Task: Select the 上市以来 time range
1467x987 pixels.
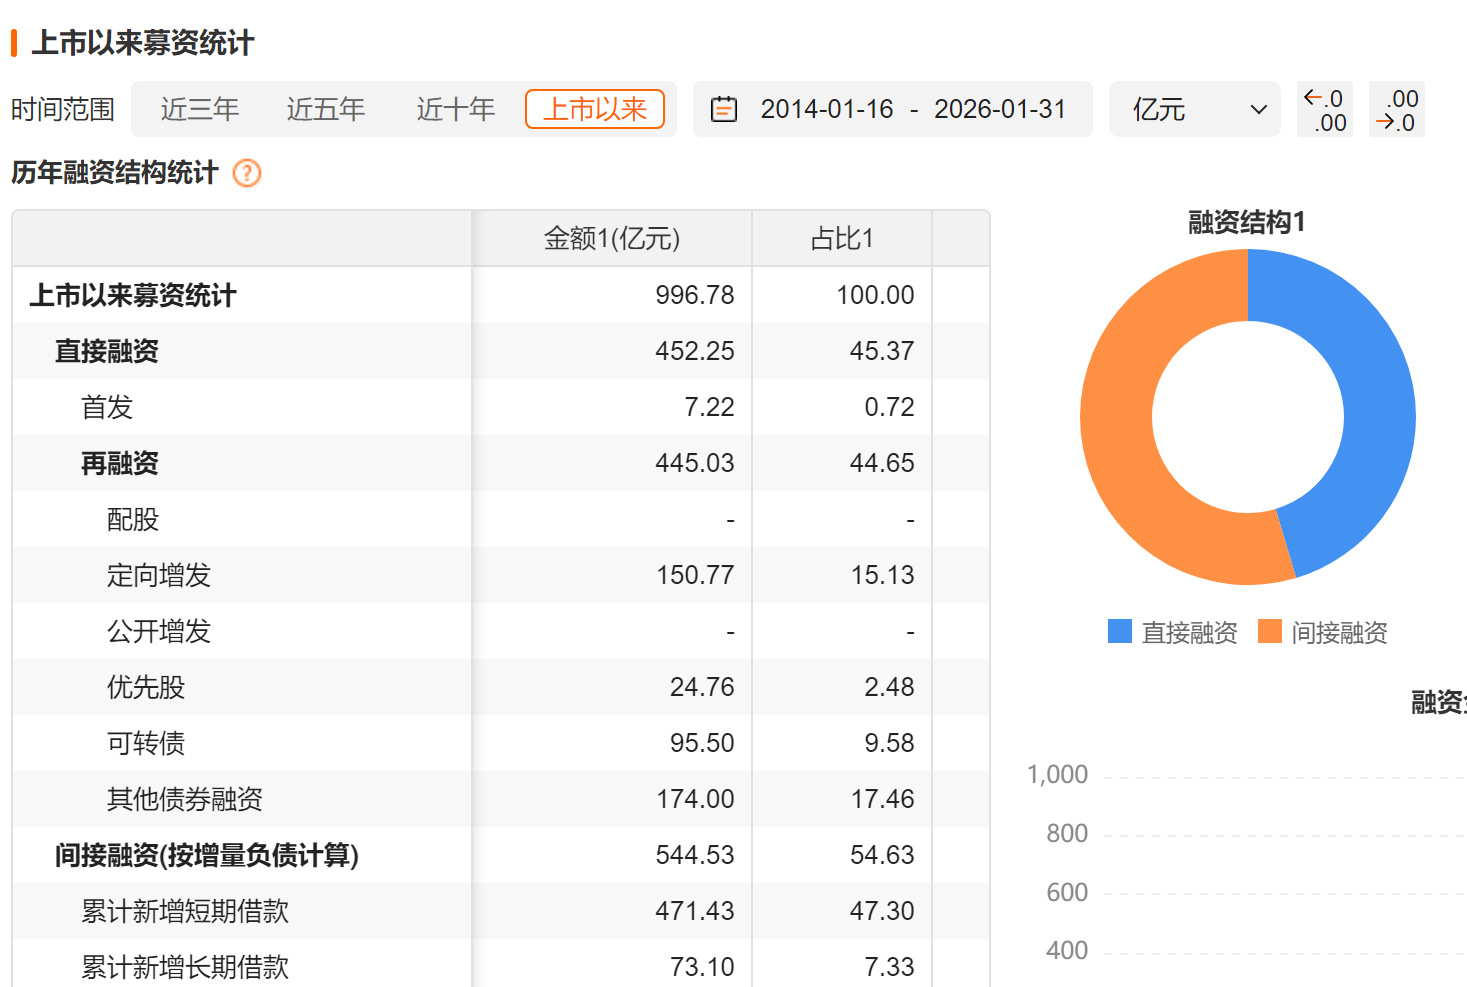Action: (x=595, y=109)
